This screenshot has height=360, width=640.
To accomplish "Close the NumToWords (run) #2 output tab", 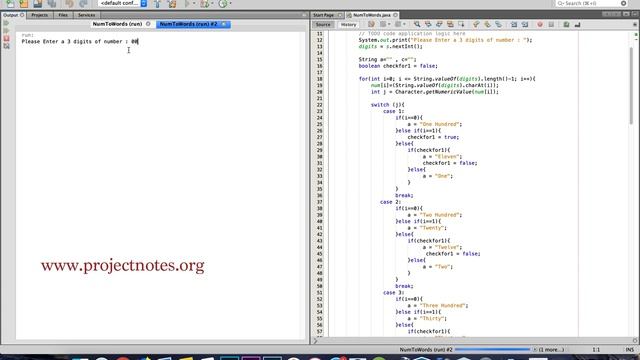I will [224, 24].
